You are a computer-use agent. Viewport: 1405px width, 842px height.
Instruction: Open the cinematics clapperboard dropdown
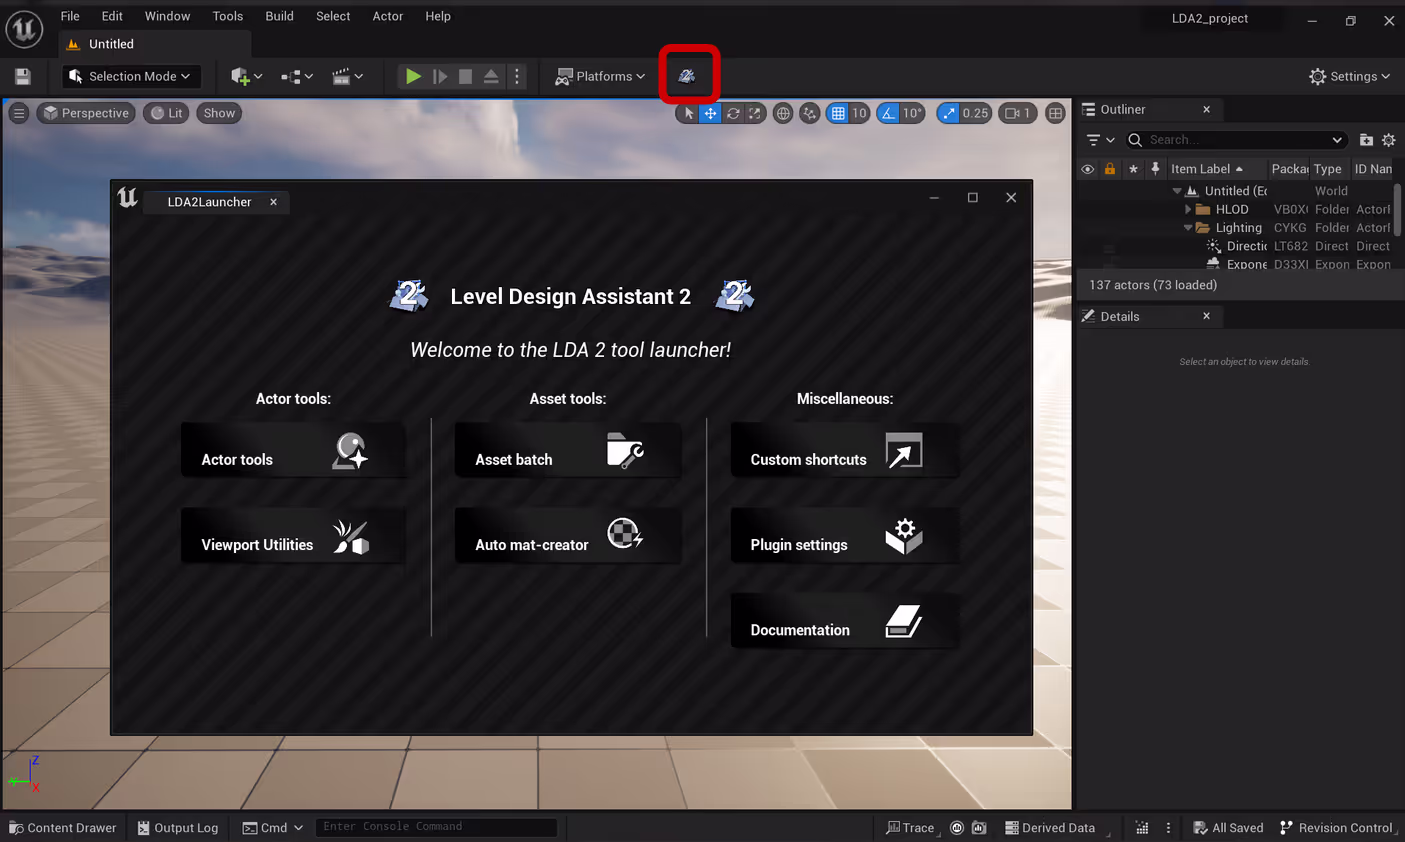[x=347, y=76]
